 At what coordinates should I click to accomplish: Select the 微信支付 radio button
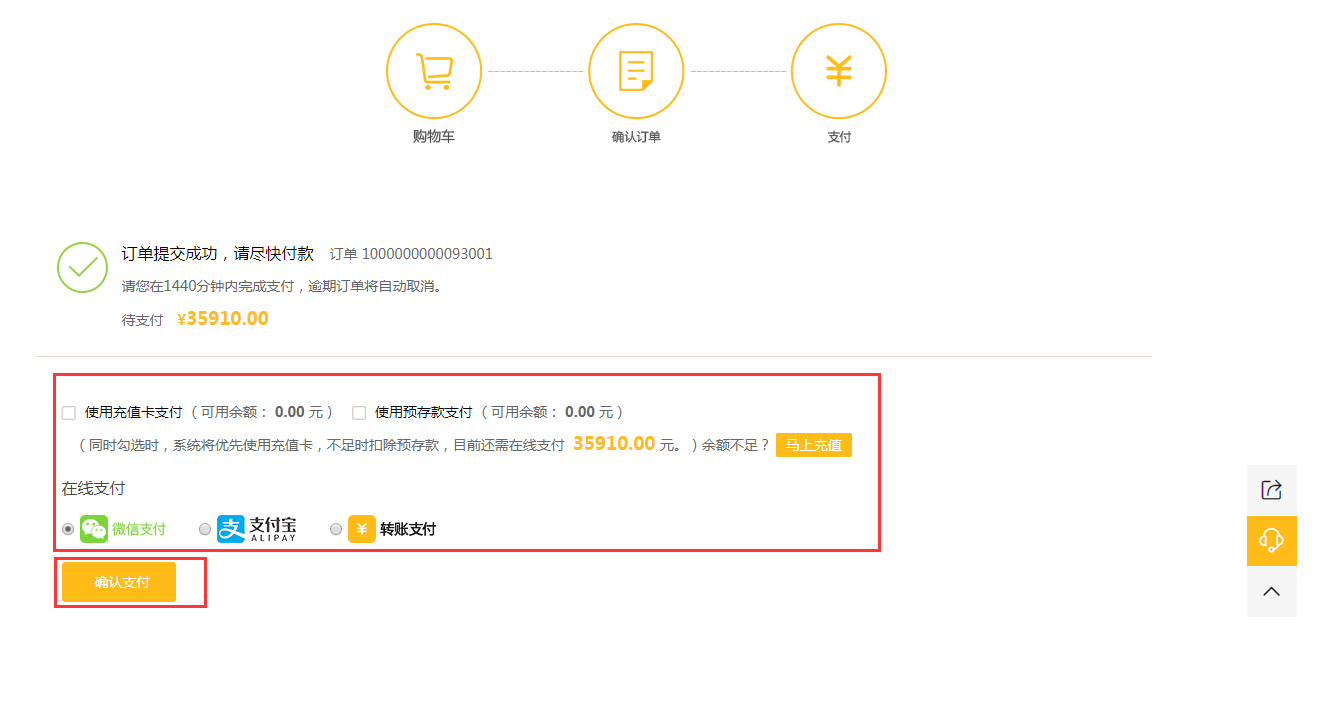point(68,529)
